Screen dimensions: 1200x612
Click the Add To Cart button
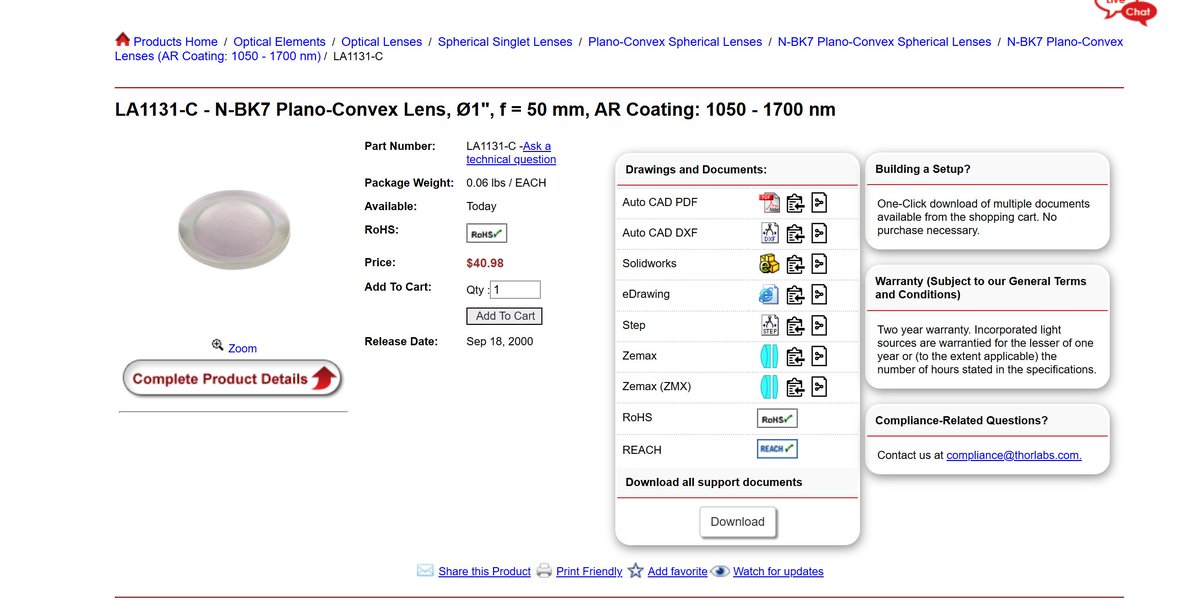tap(505, 316)
